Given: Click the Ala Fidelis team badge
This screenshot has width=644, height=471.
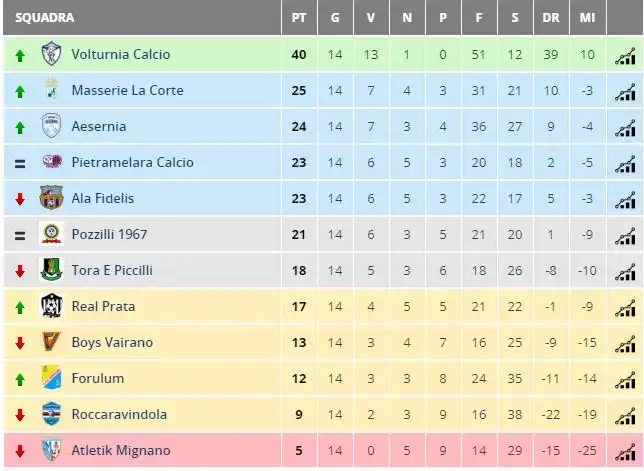Looking at the screenshot, I should click(51, 198).
